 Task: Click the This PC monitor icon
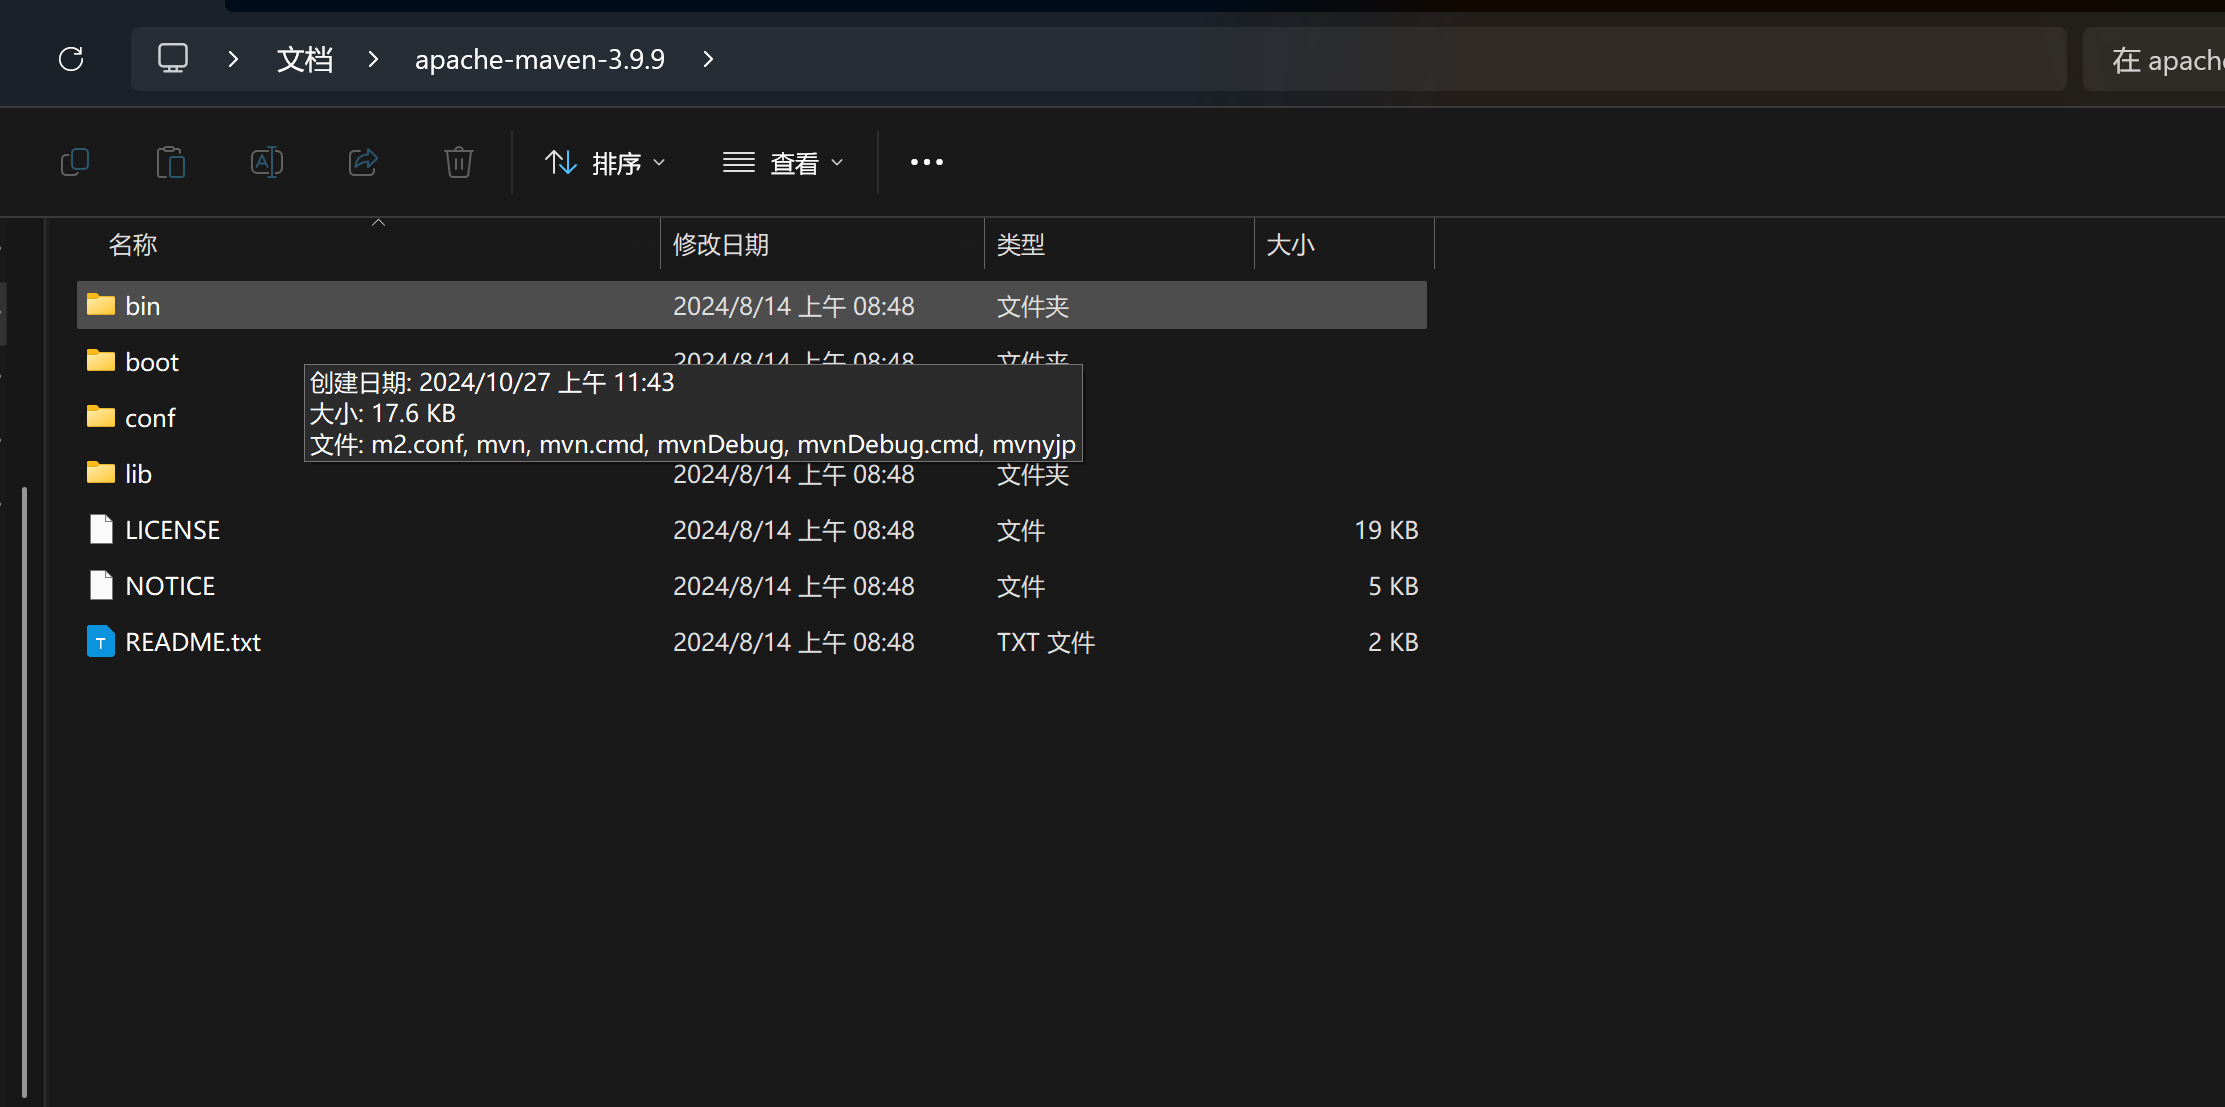pos(173,59)
